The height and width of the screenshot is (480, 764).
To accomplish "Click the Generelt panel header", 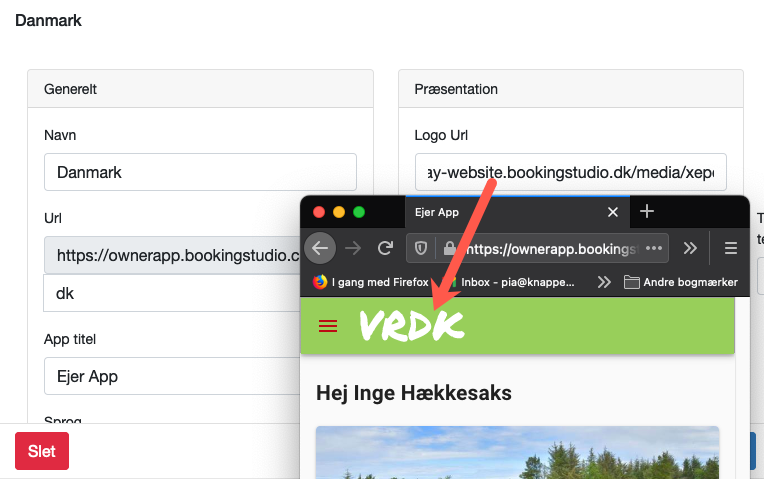I will coord(200,89).
